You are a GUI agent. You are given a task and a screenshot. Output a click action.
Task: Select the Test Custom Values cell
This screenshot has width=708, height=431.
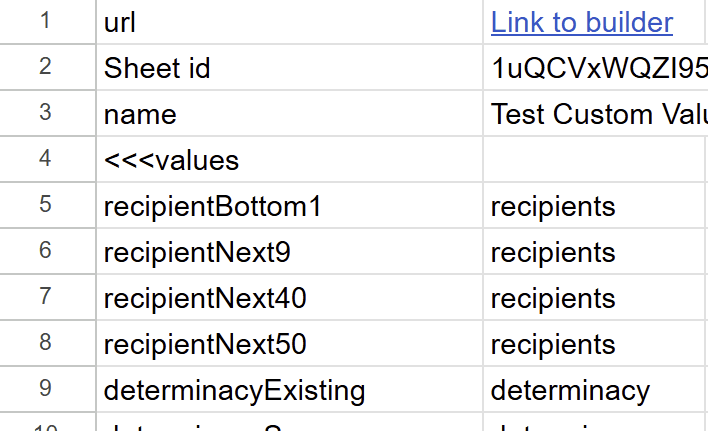(x=596, y=113)
